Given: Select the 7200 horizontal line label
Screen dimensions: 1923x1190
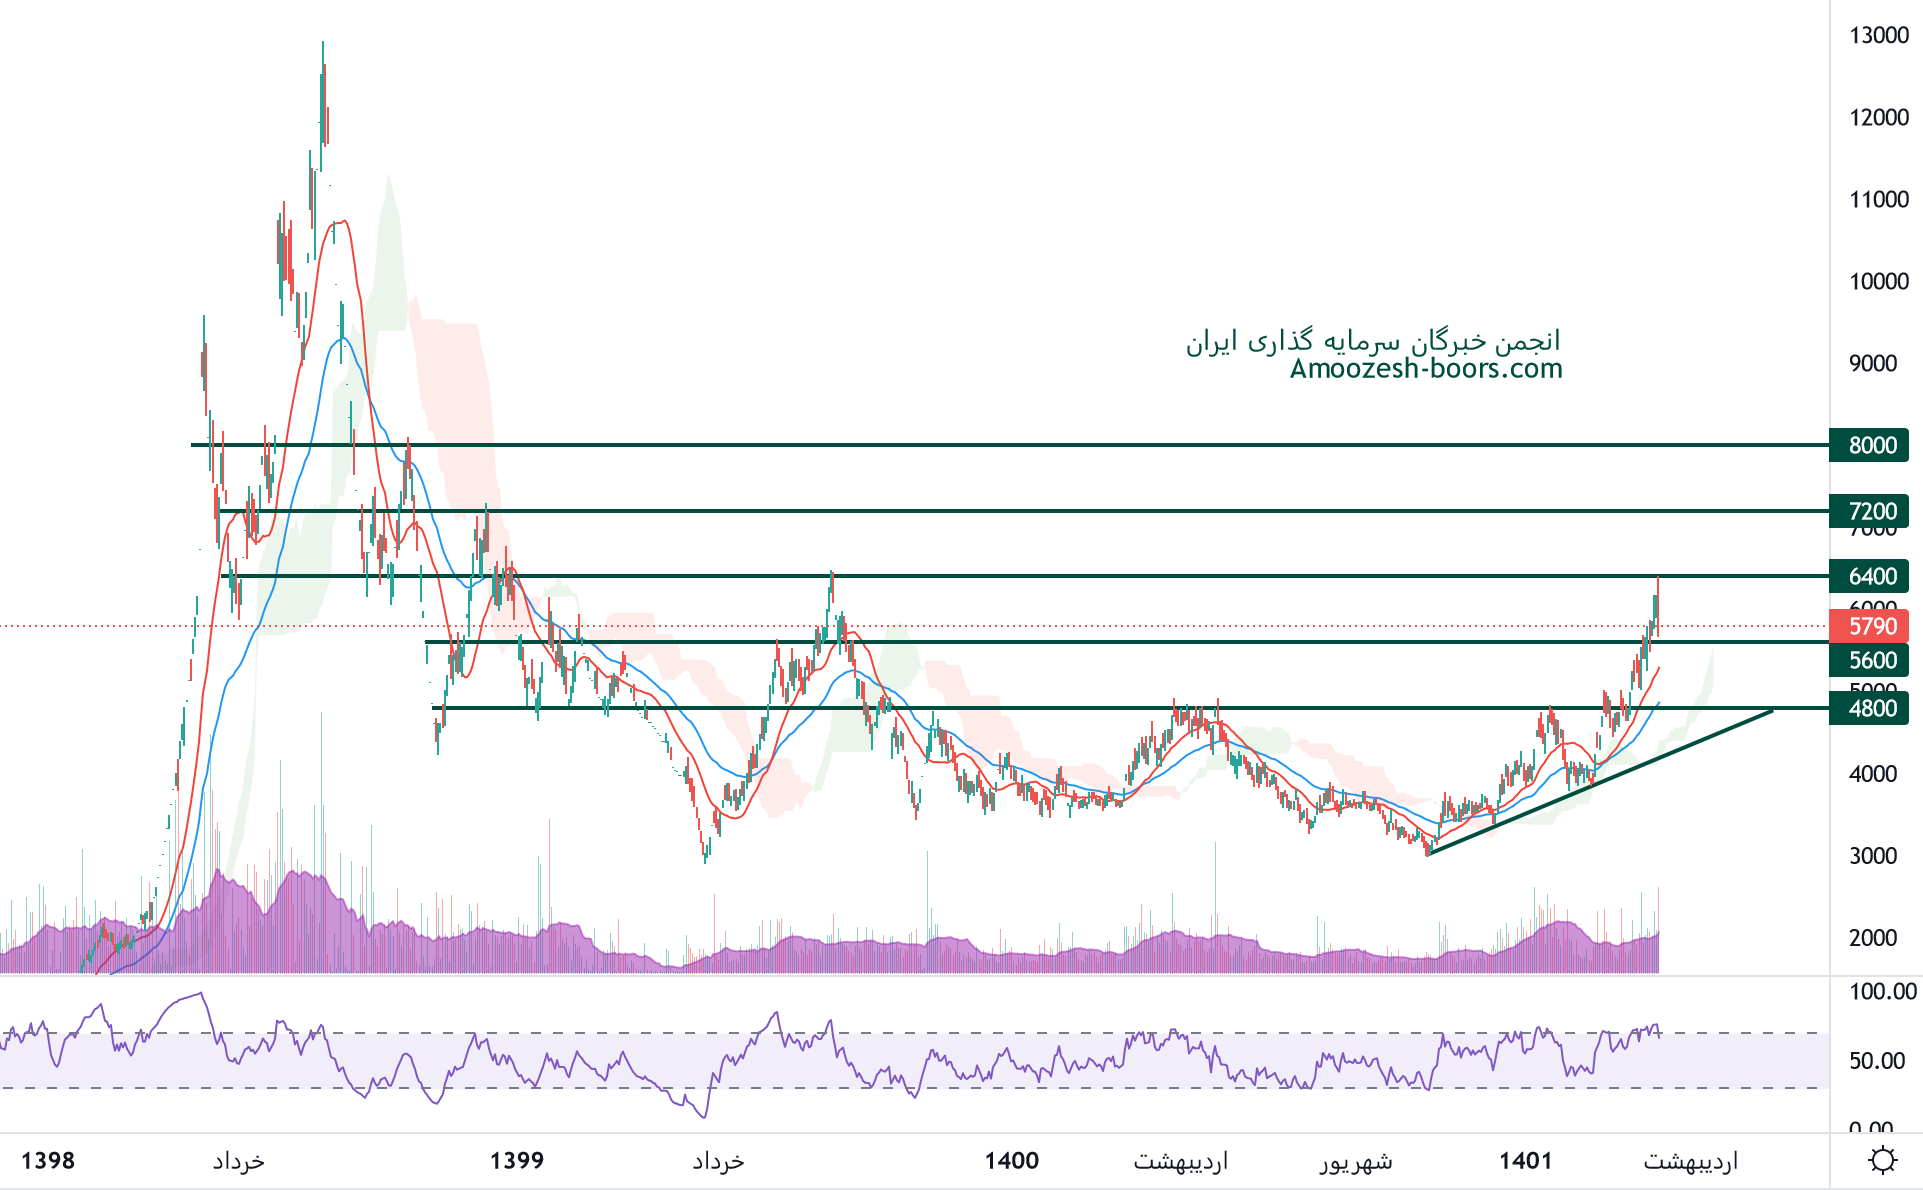Looking at the screenshot, I should click(1871, 511).
